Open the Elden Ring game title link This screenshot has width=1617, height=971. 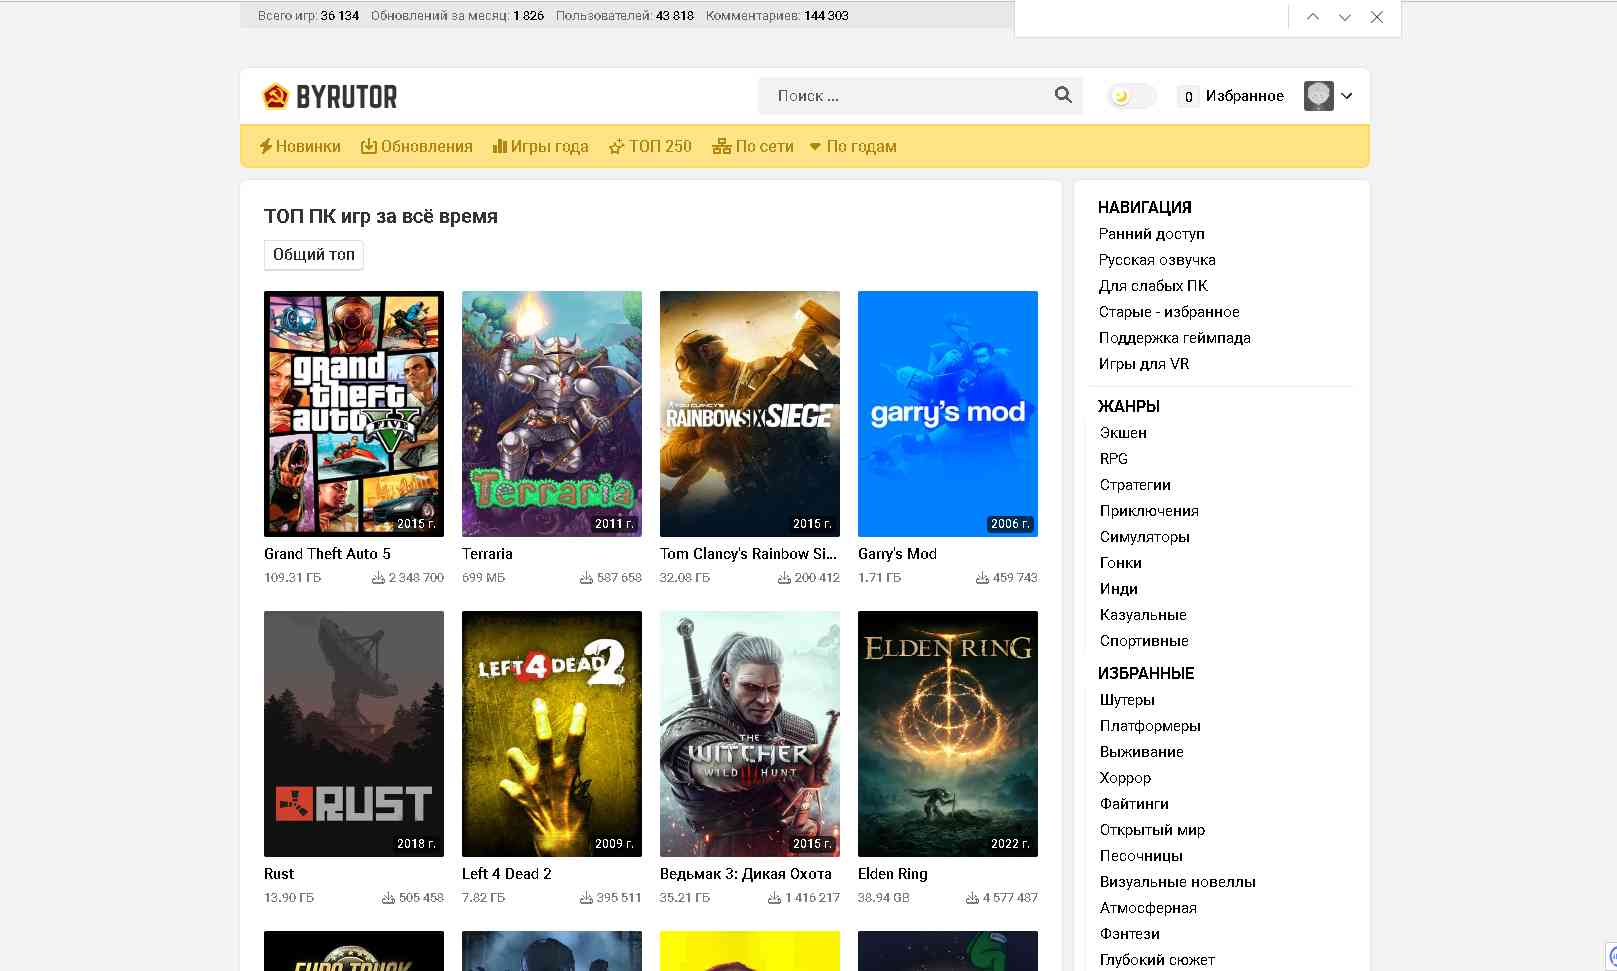[x=893, y=874]
